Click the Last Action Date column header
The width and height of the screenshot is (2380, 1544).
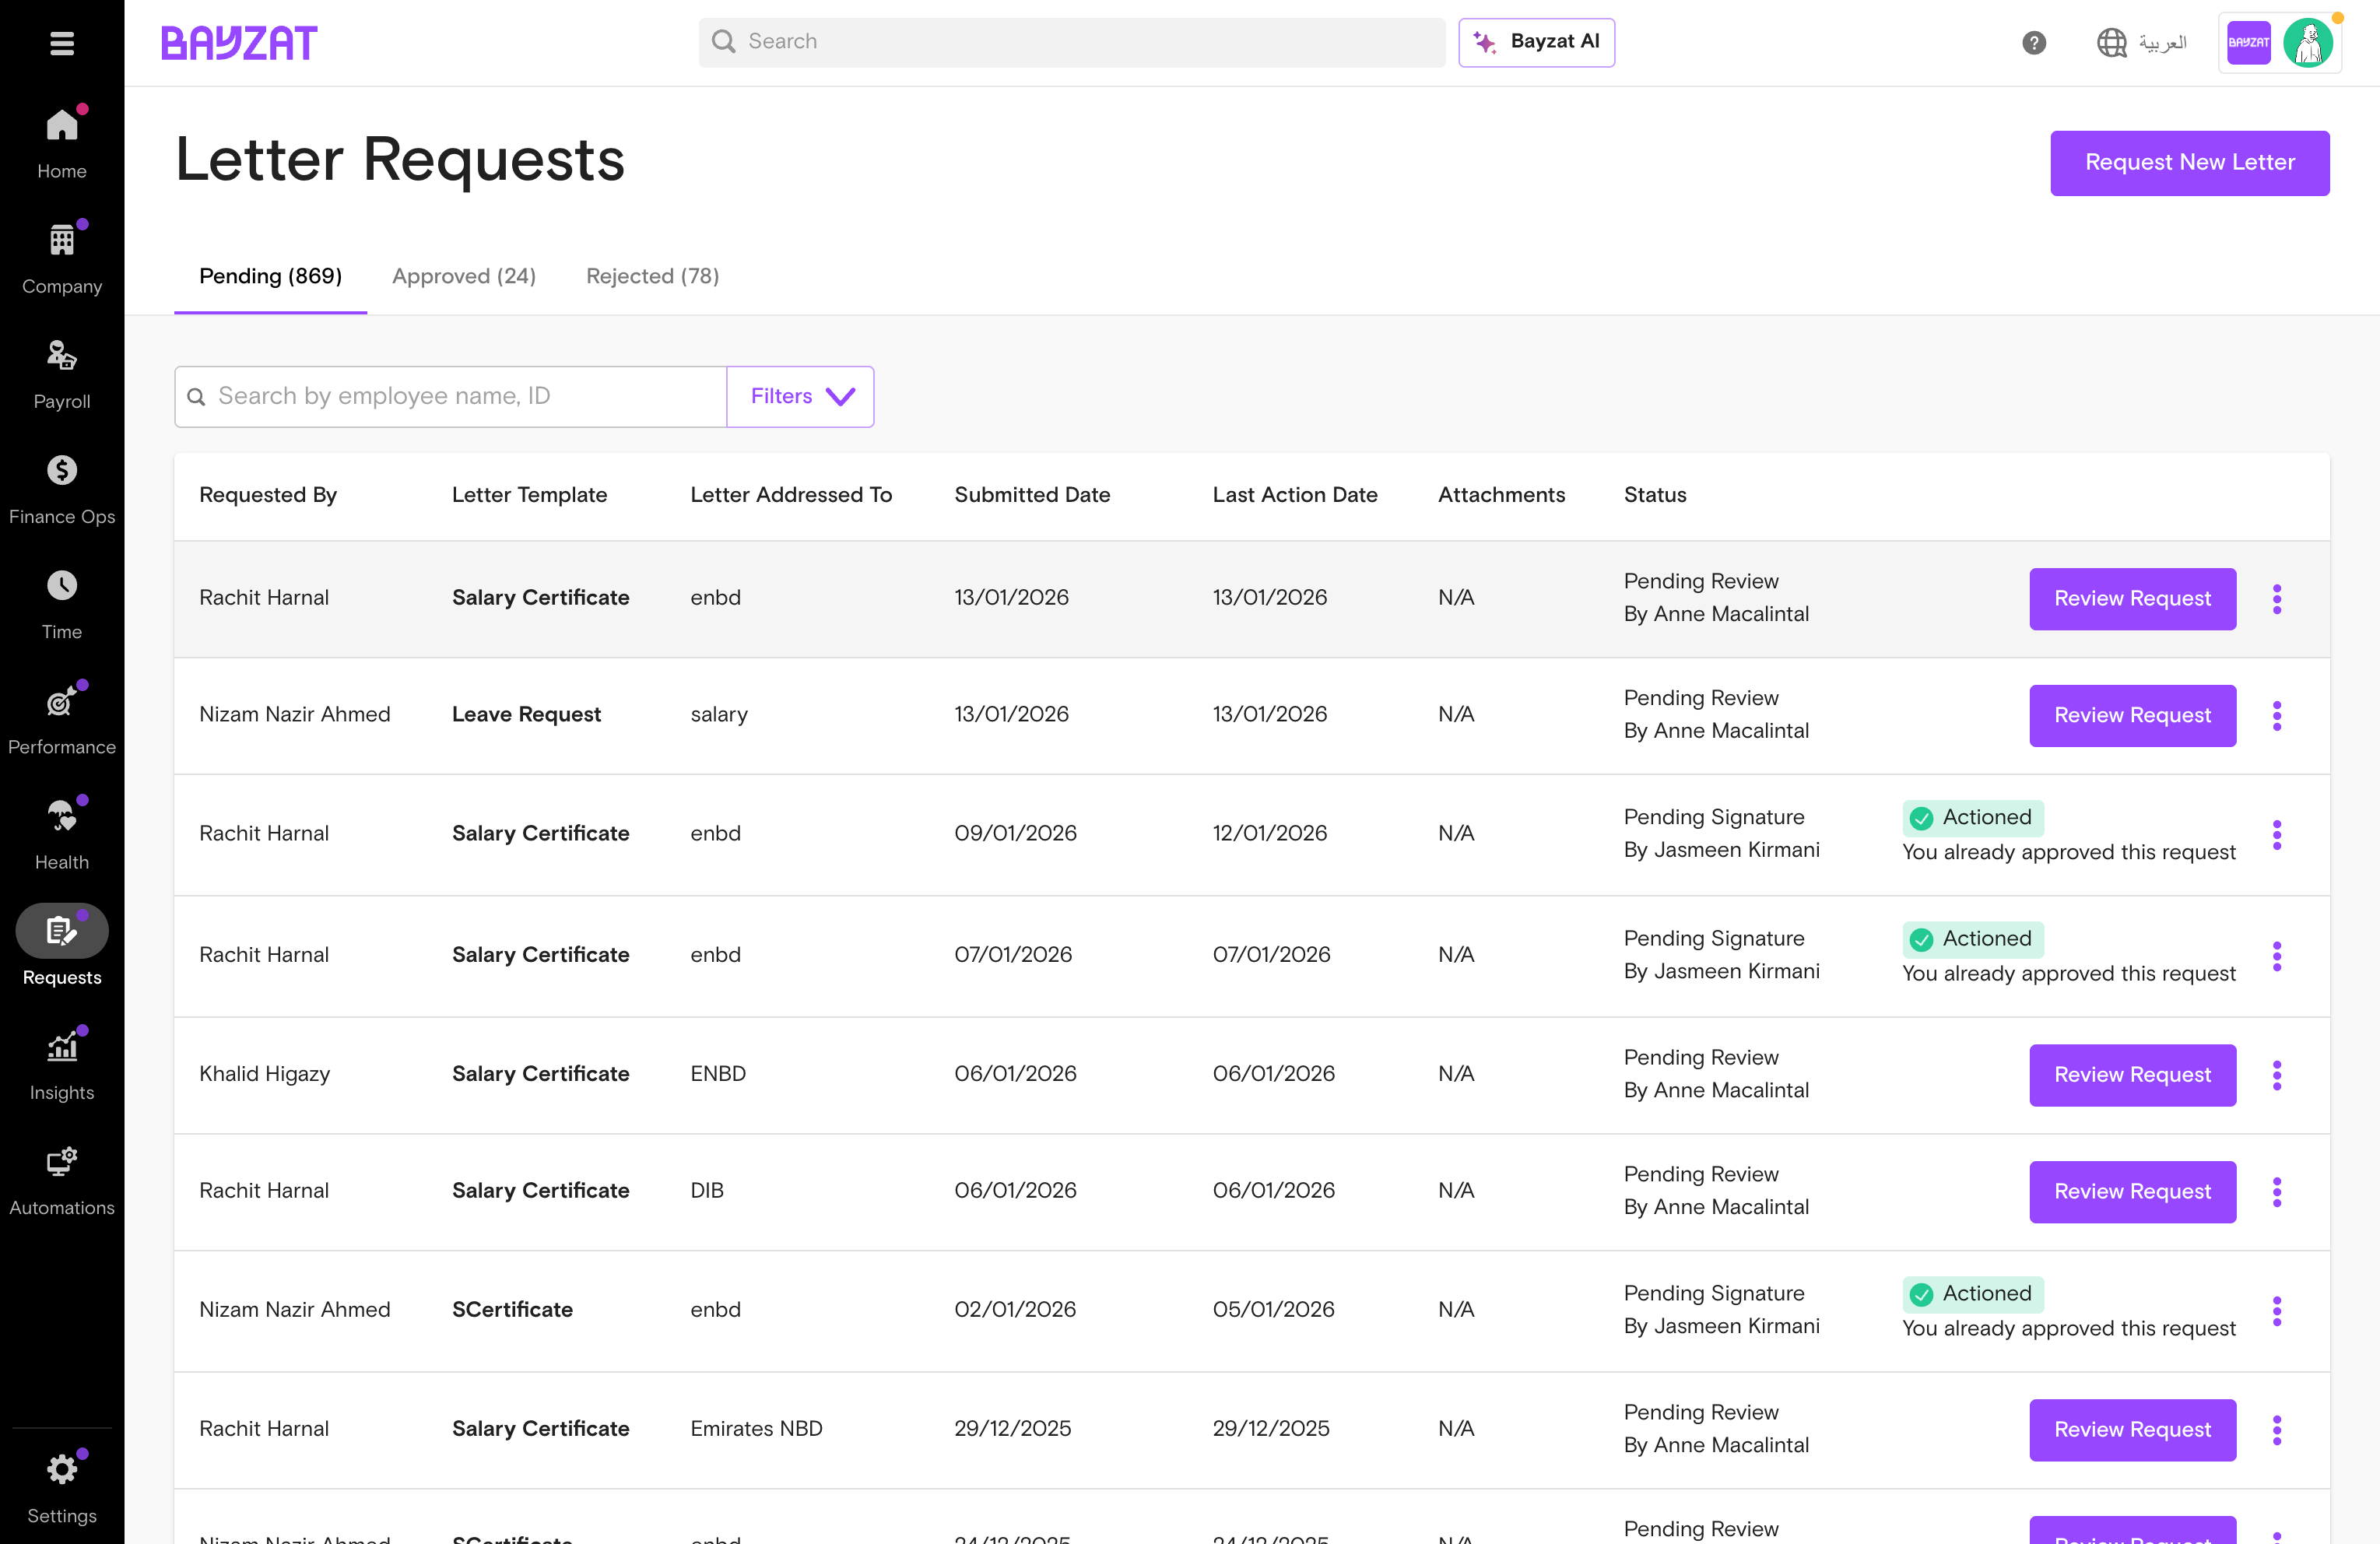[x=1295, y=495]
